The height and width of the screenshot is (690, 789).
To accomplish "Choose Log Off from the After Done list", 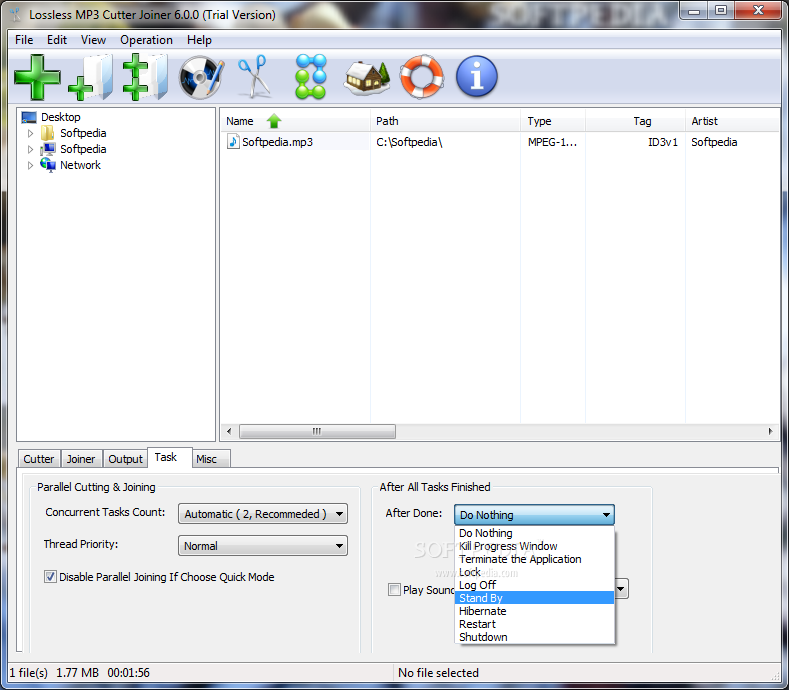I will point(534,585).
